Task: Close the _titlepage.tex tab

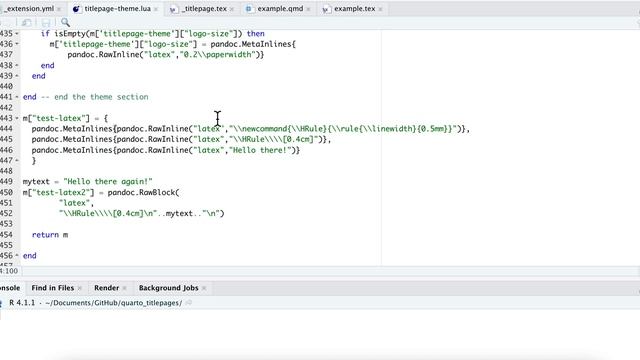Action: coord(232,9)
